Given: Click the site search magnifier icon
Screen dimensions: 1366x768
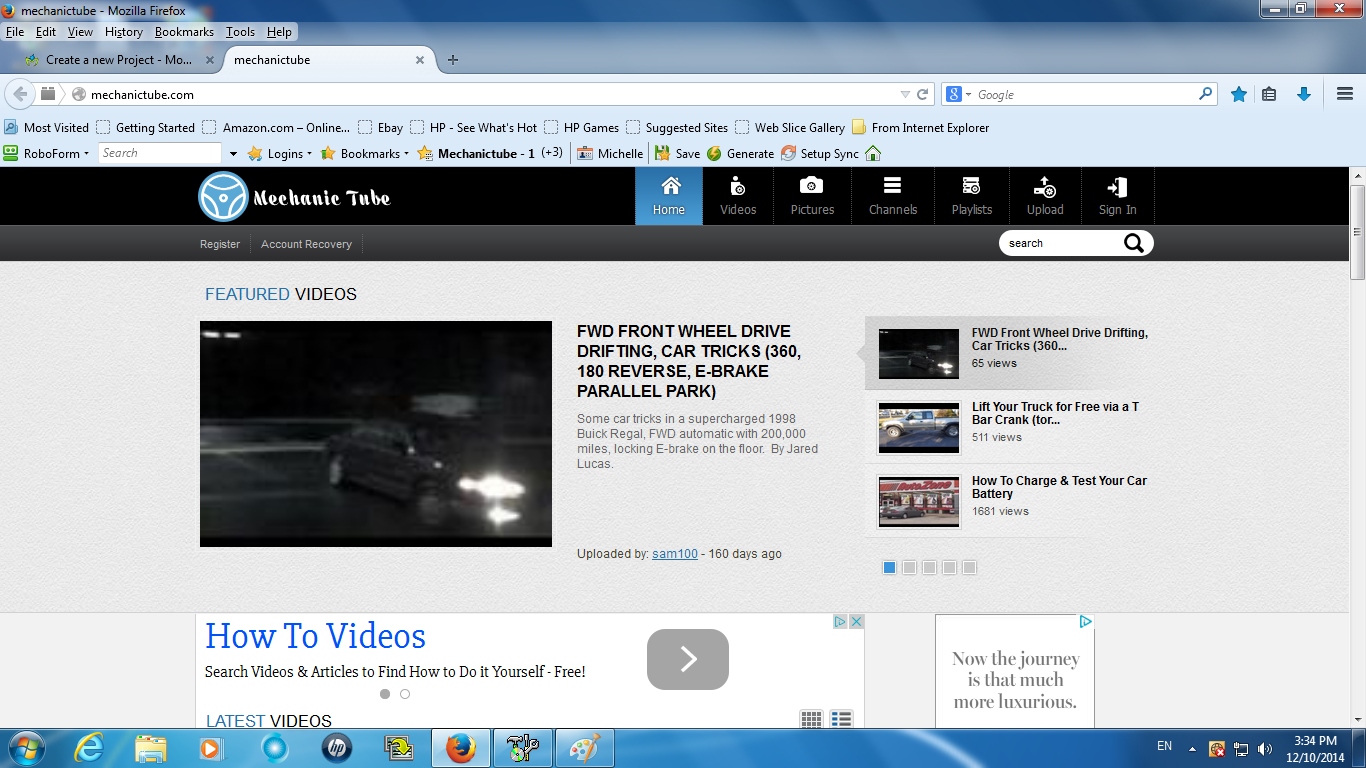Looking at the screenshot, I should tap(1133, 243).
